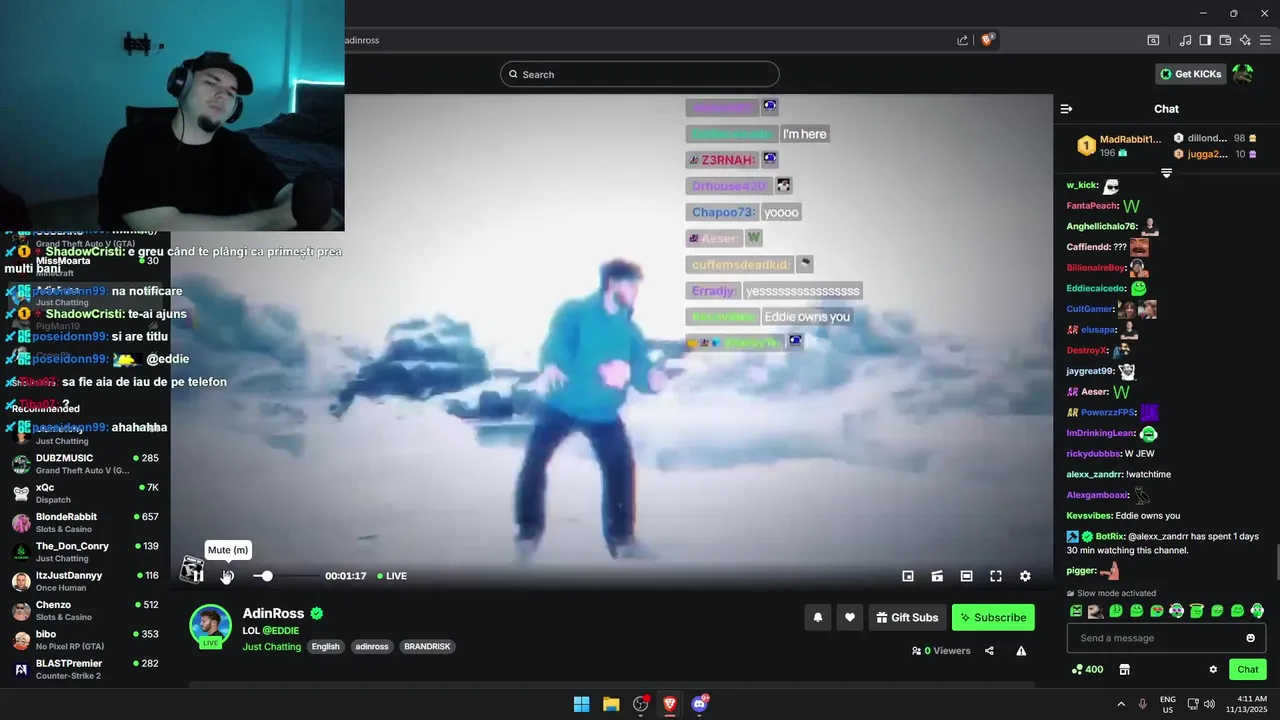Open chat settings gear
1280x720 pixels.
pos(1213,670)
